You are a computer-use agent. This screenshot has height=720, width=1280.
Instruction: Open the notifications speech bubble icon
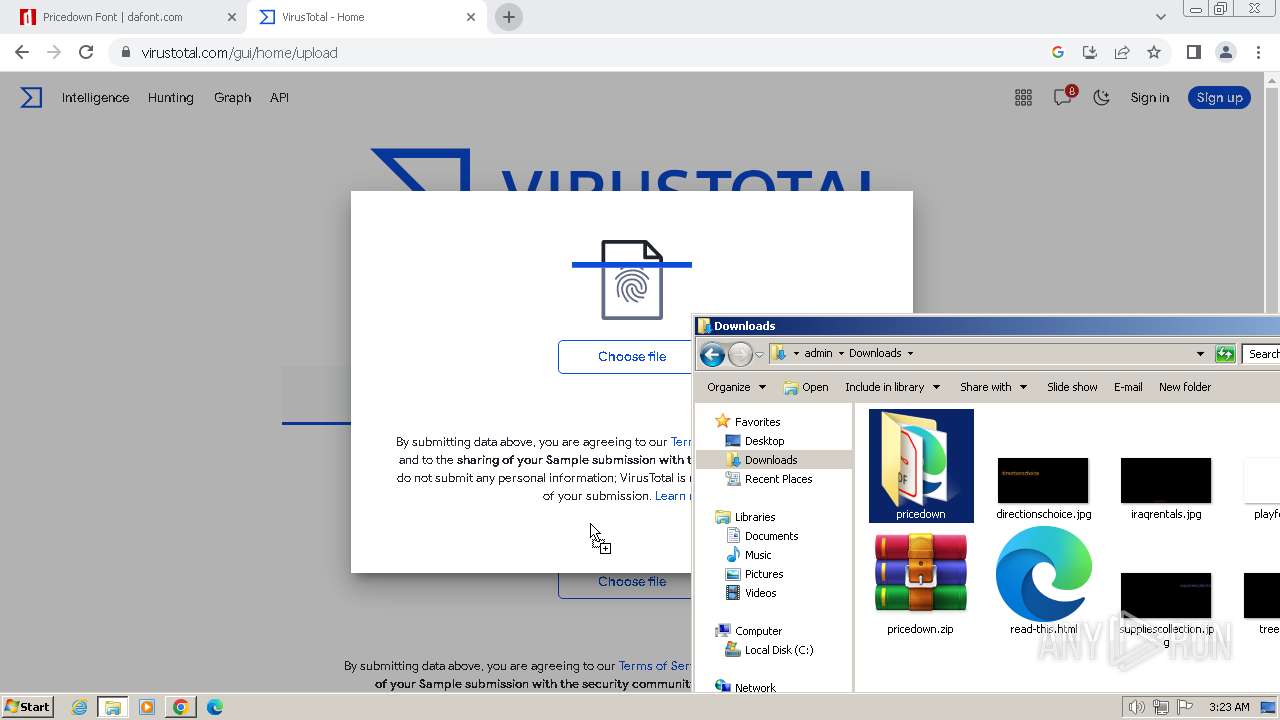coord(1063,97)
